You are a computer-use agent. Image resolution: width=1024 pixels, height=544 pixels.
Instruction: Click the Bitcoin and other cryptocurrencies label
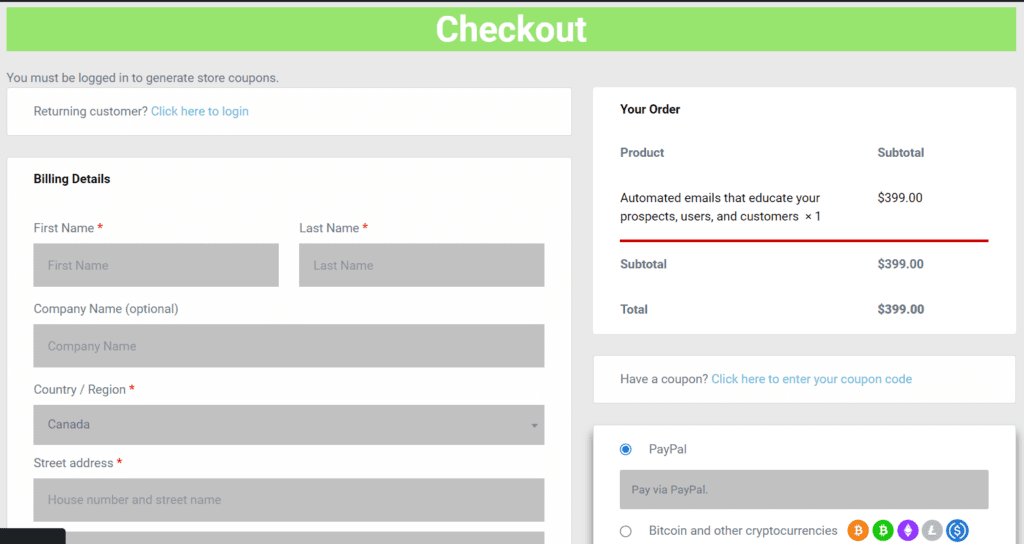[x=743, y=530]
